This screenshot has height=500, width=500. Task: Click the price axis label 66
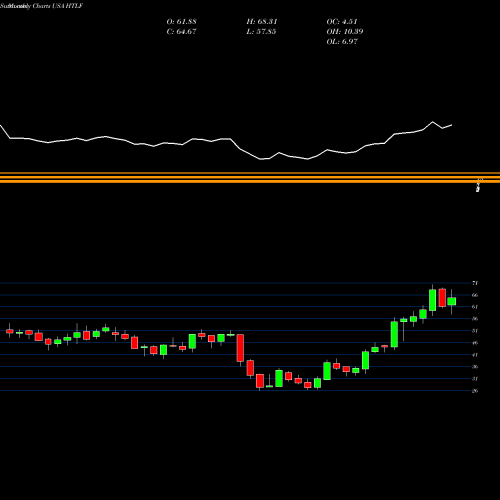pos(475,295)
